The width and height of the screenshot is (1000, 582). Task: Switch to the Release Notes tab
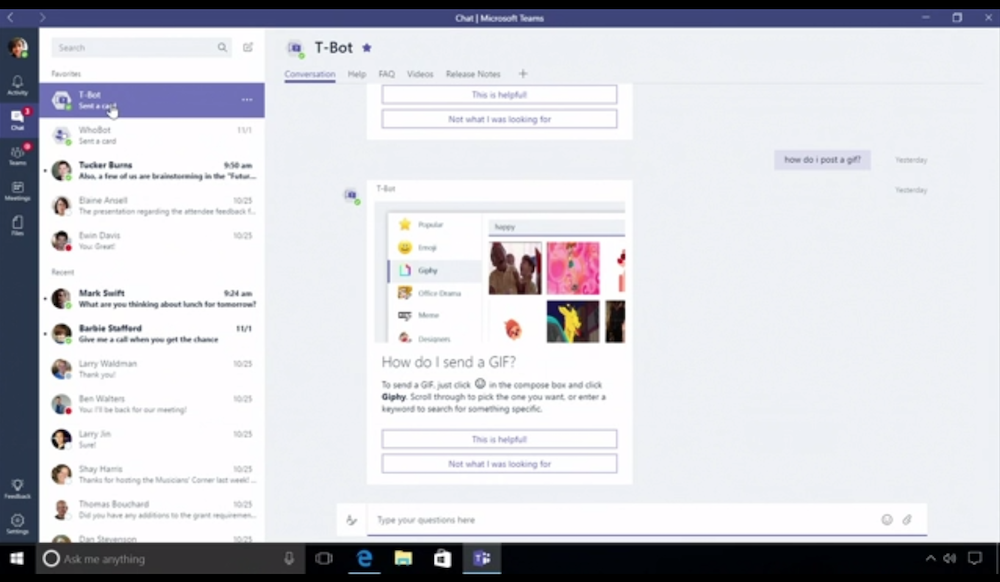click(473, 74)
